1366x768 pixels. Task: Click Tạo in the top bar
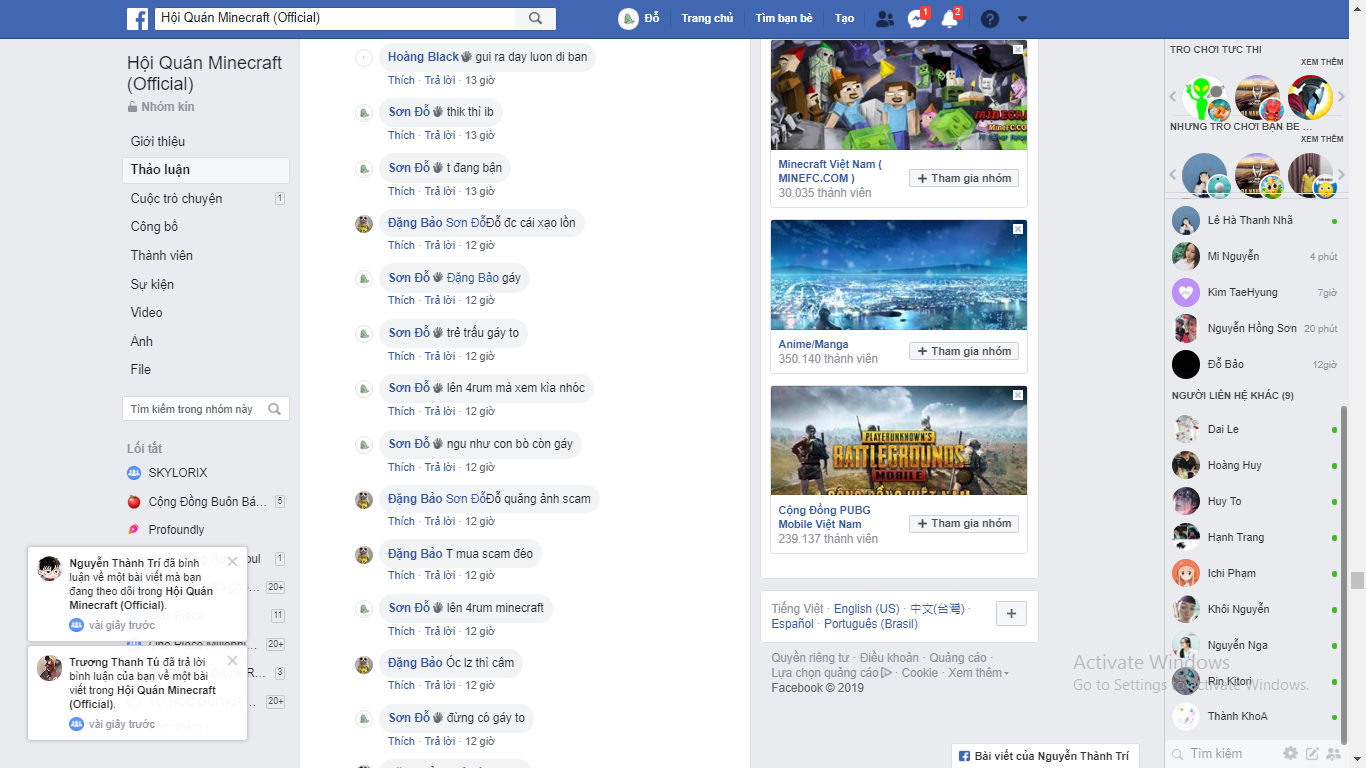tap(845, 19)
